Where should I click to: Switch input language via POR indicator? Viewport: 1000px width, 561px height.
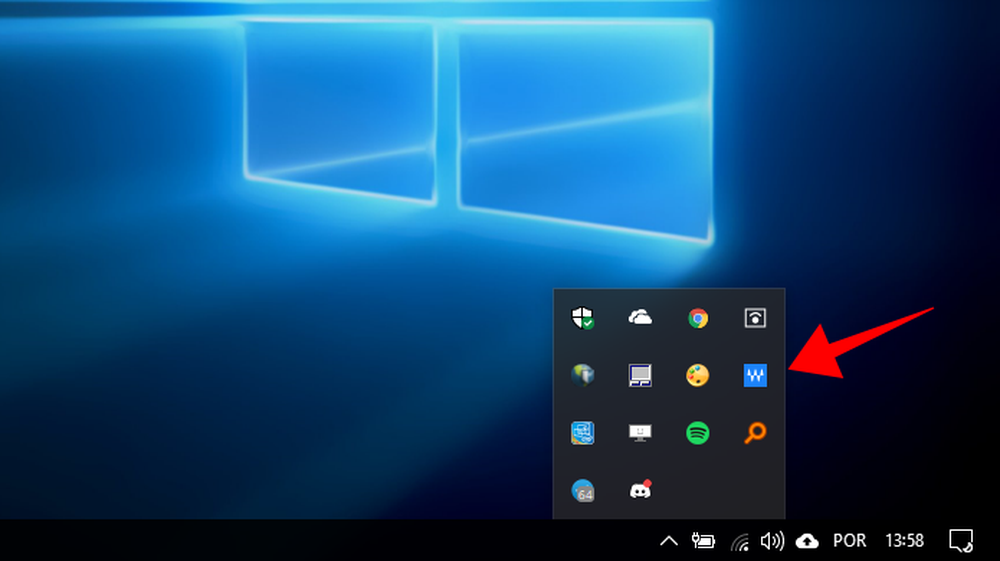pyautogui.click(x=849, y=541)
